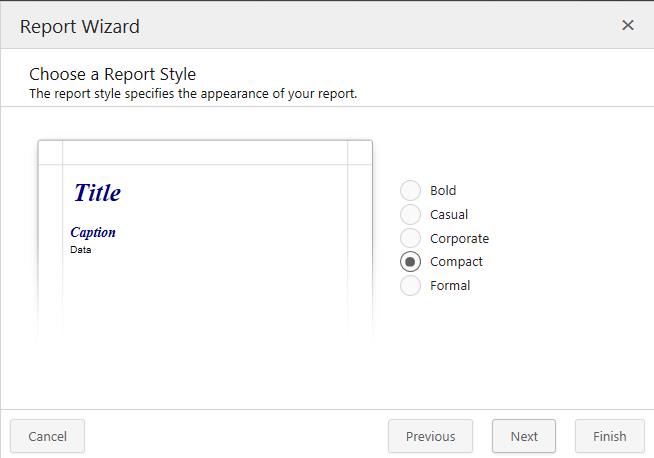Choose the Casual style radio button
The height and width of the screenshot is (458, 654).
(x=410, y=214)
